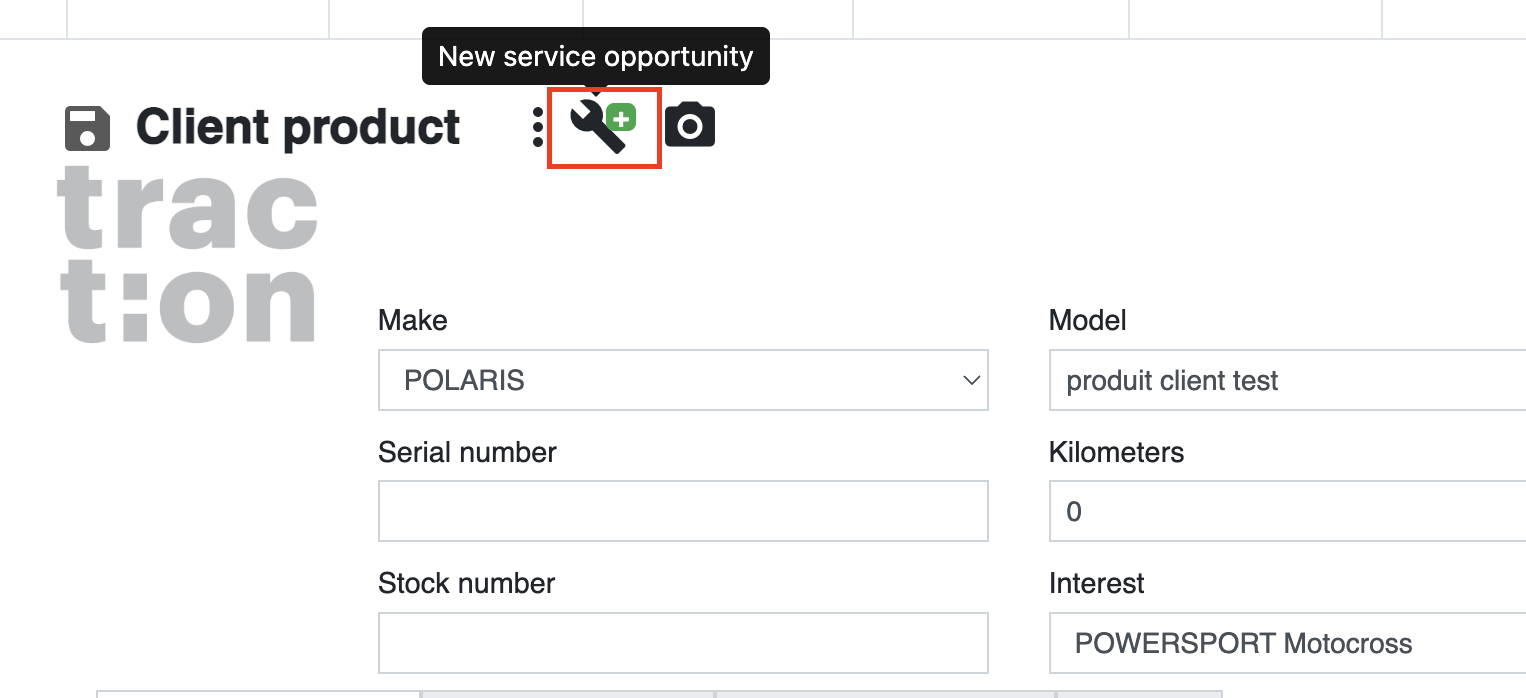Image resolution: width=1526 pixels, height=698 pixels.
Task: Click the Interest label text
Action: click(x=1097, y=583)
